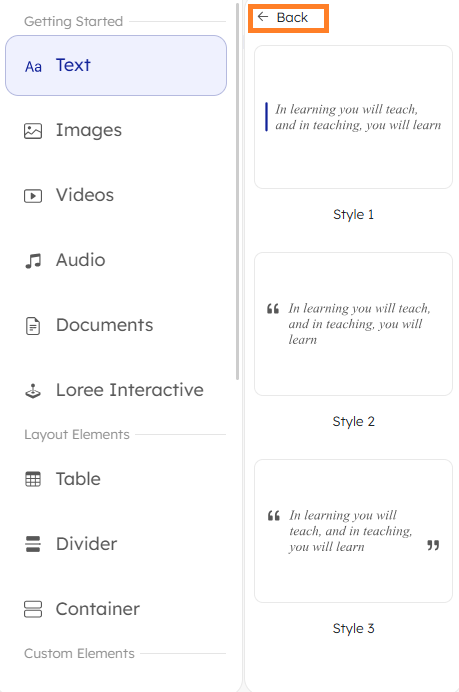The height and width of the screenshot is (692, 459).
Task: Open the Images menu item
Action: tap(116, 131)
